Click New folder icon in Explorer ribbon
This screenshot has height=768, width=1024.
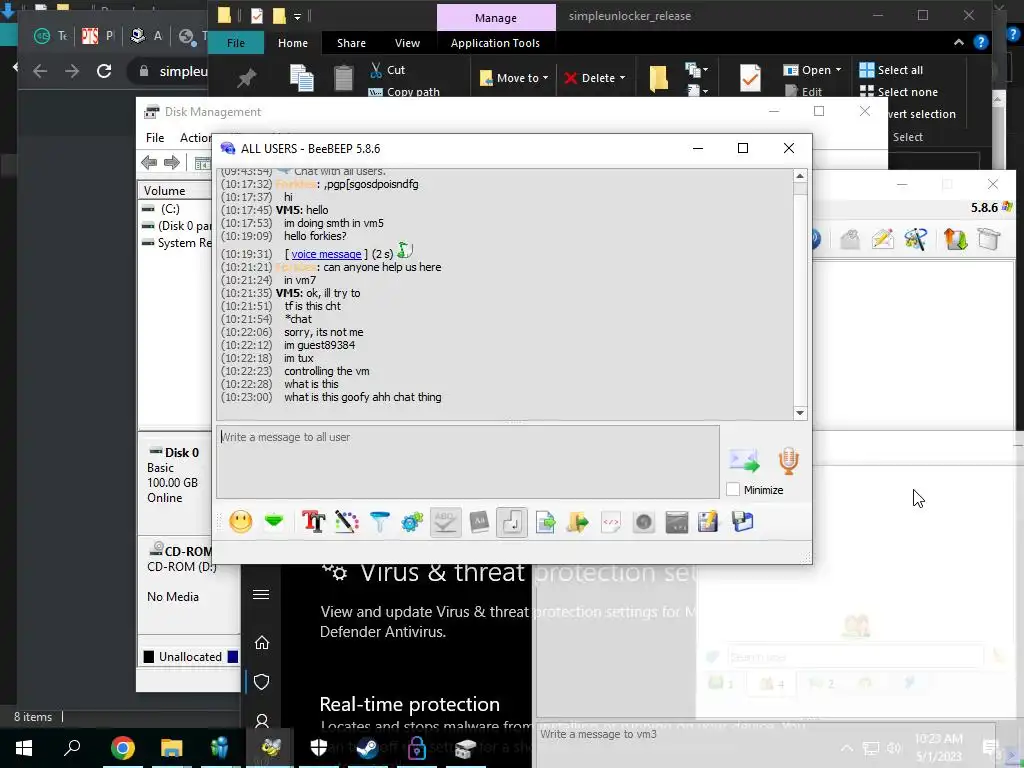pyautogui.click(x=659, y=78)
